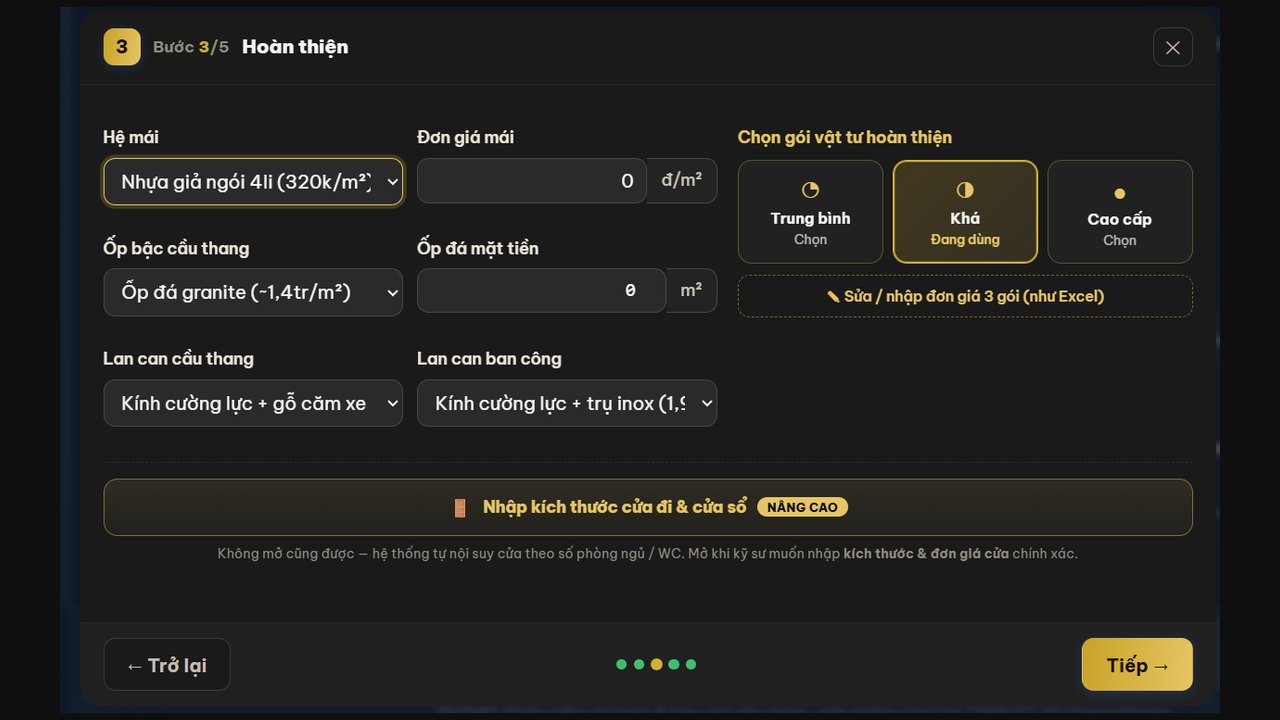Click the Tiếp next button
The height and width of the screenshot is (720, 1280).
tap(1137, 665)
